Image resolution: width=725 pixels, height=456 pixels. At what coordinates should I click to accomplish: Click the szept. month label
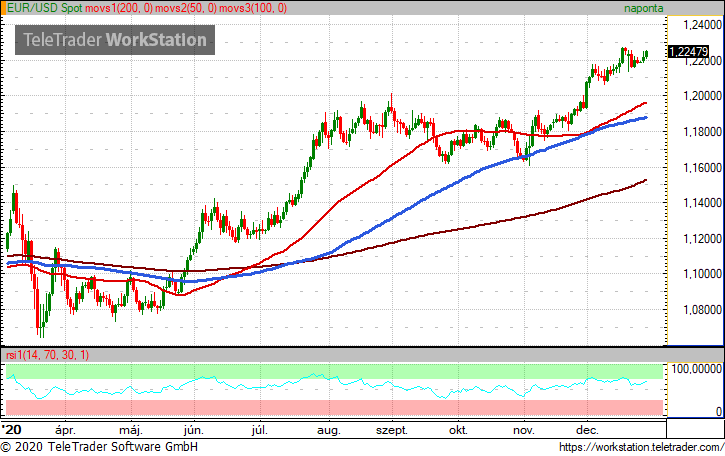point(392,431)
